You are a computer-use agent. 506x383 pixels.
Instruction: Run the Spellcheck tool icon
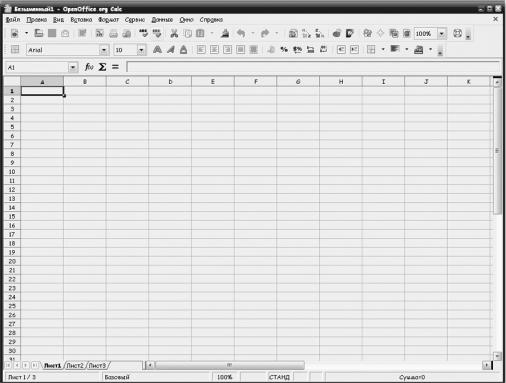pos(143,33)
